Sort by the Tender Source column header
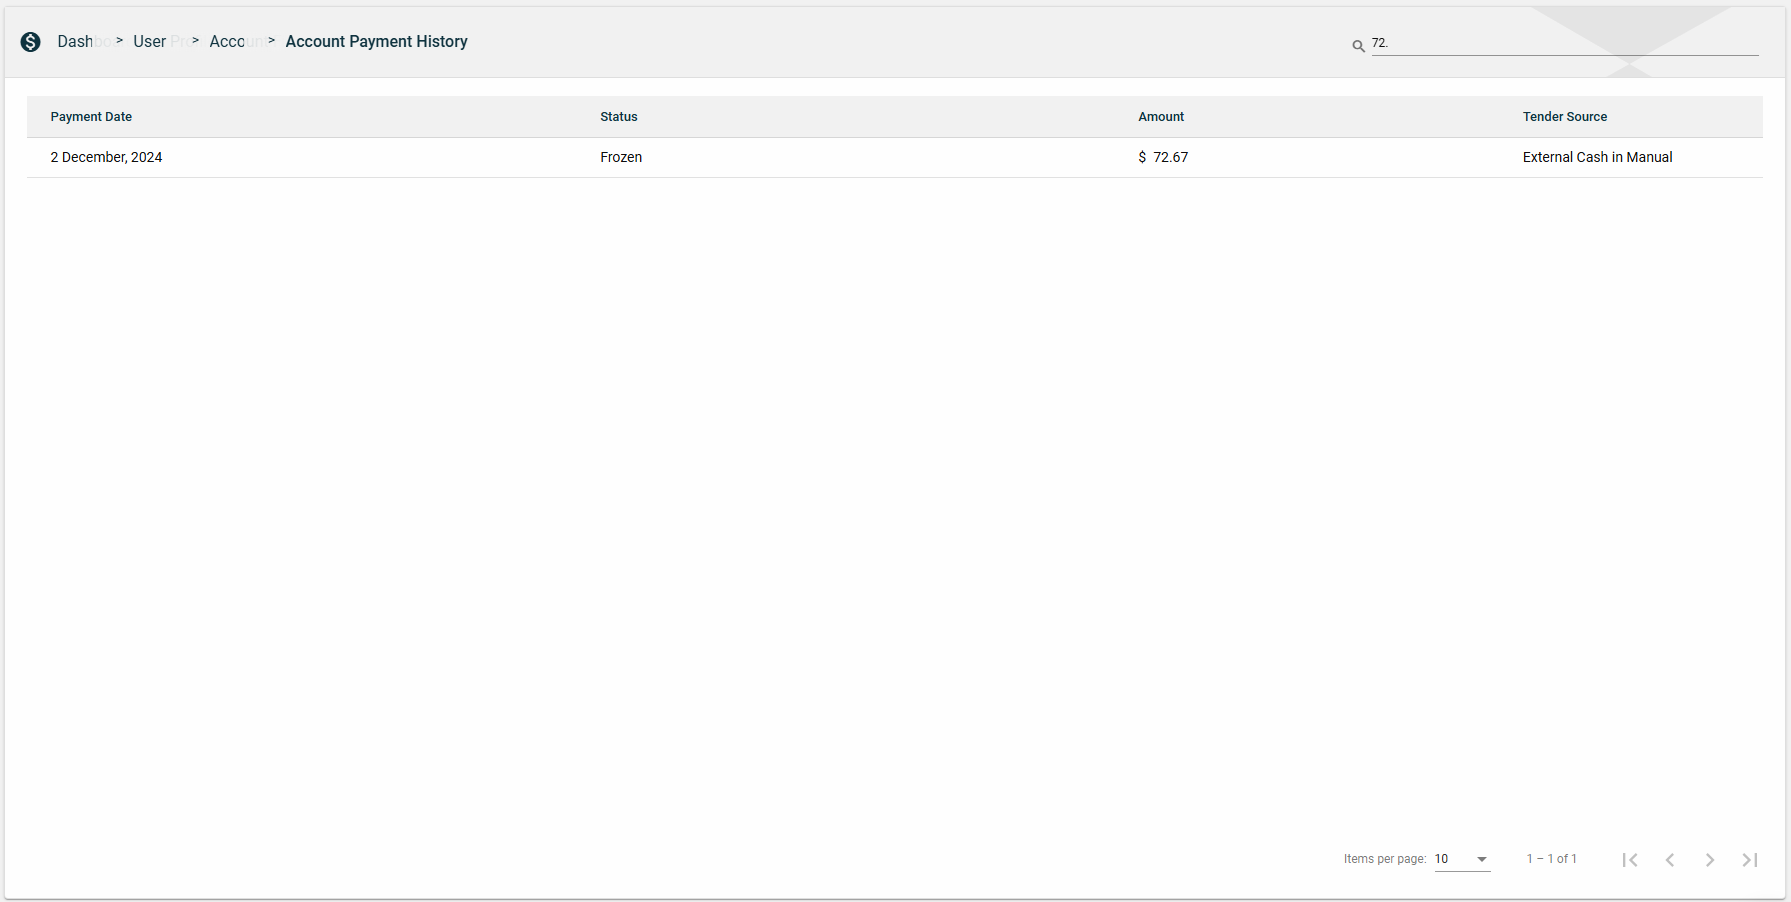 click(1564, 117)
